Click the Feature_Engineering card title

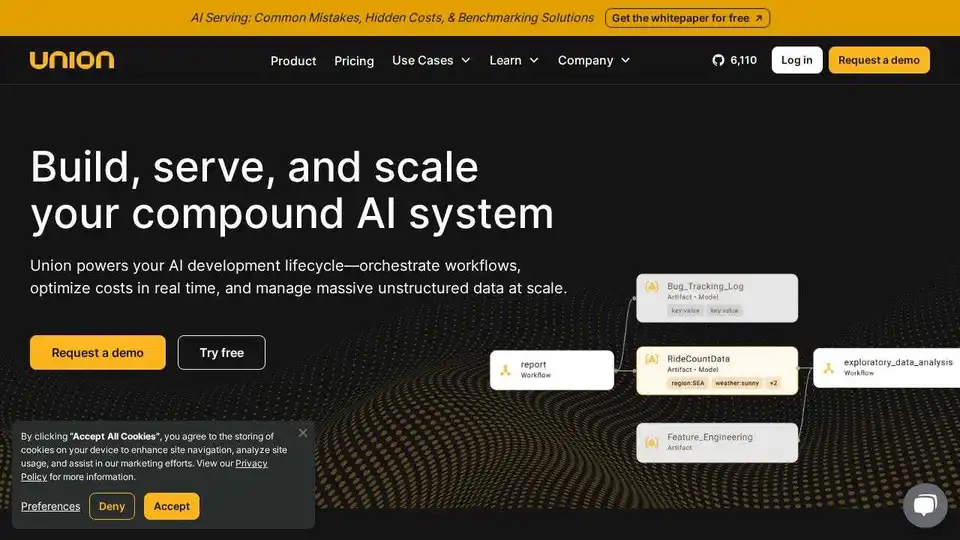(x=710, y=437)
